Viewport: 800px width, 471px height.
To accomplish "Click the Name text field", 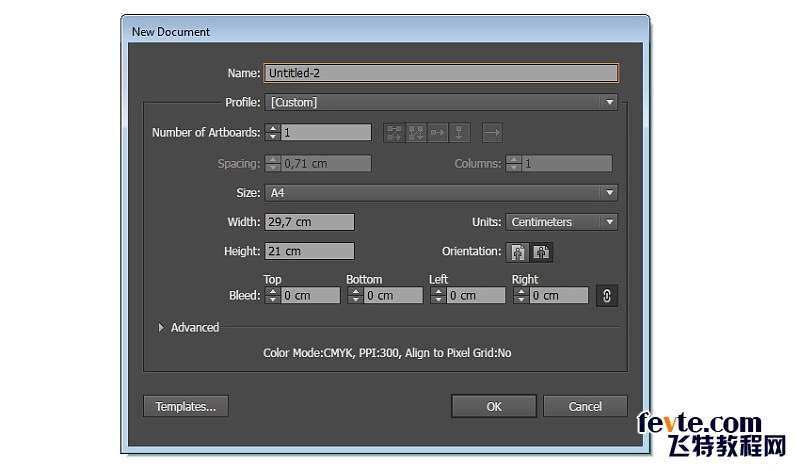I will [441, 73].
